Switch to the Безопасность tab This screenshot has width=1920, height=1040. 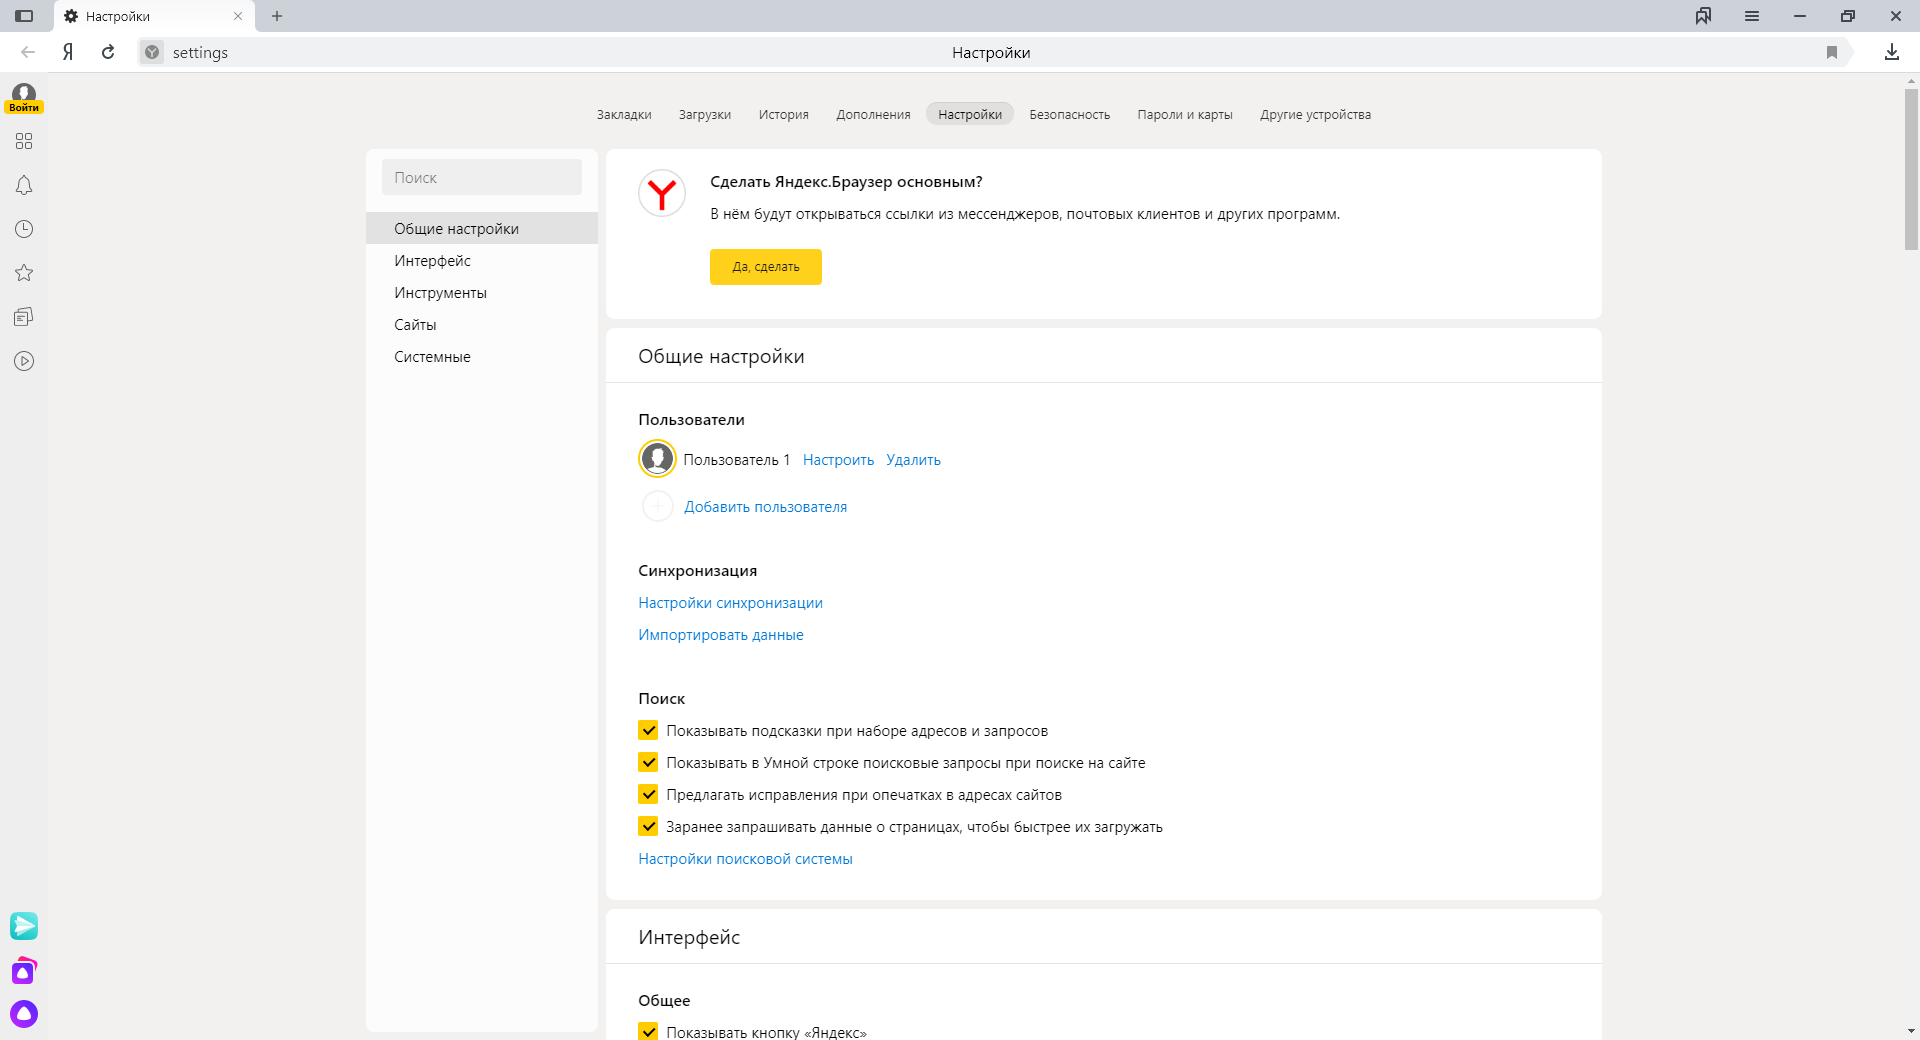point(1069,115)
